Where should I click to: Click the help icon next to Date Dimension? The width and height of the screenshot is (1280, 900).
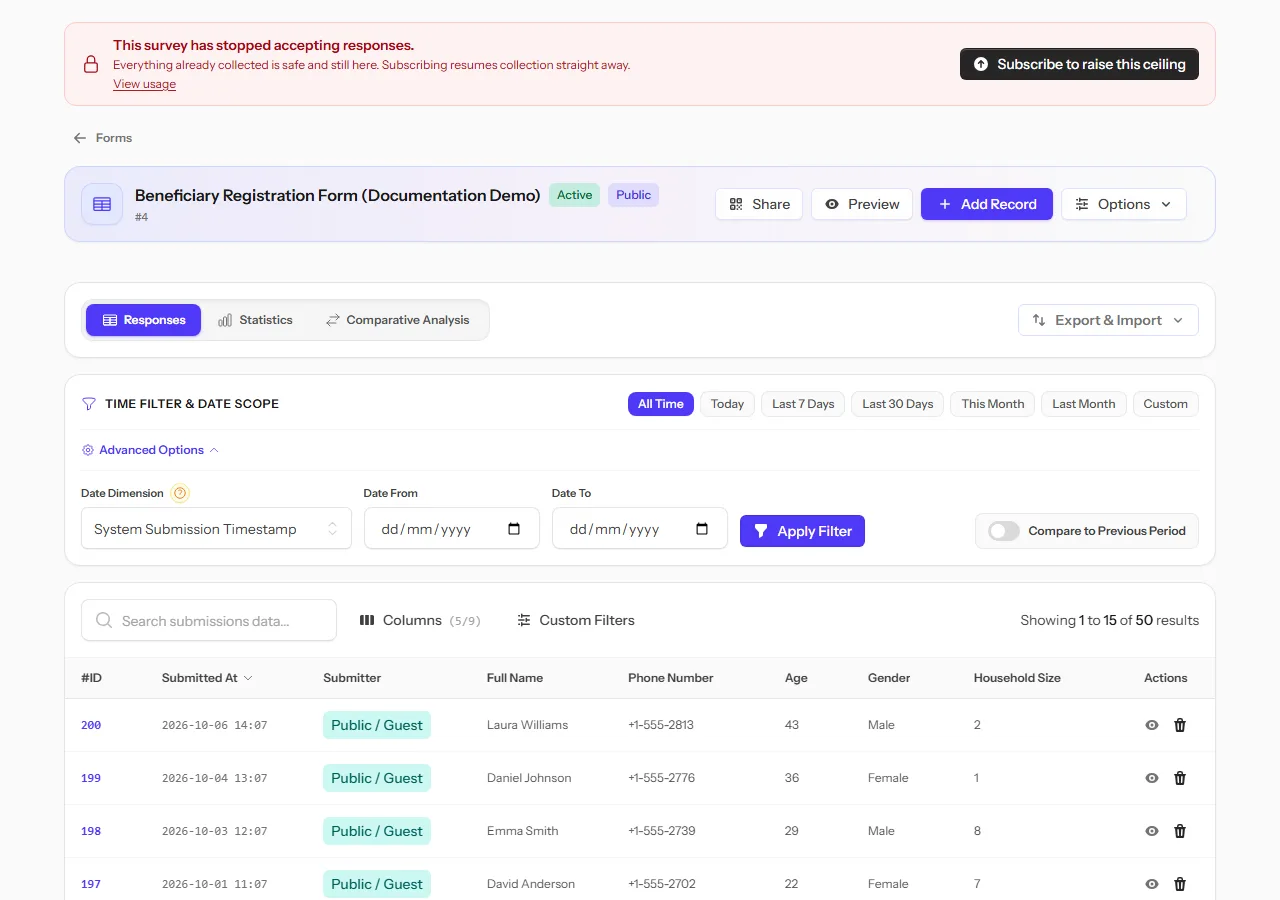coord(180,493)
